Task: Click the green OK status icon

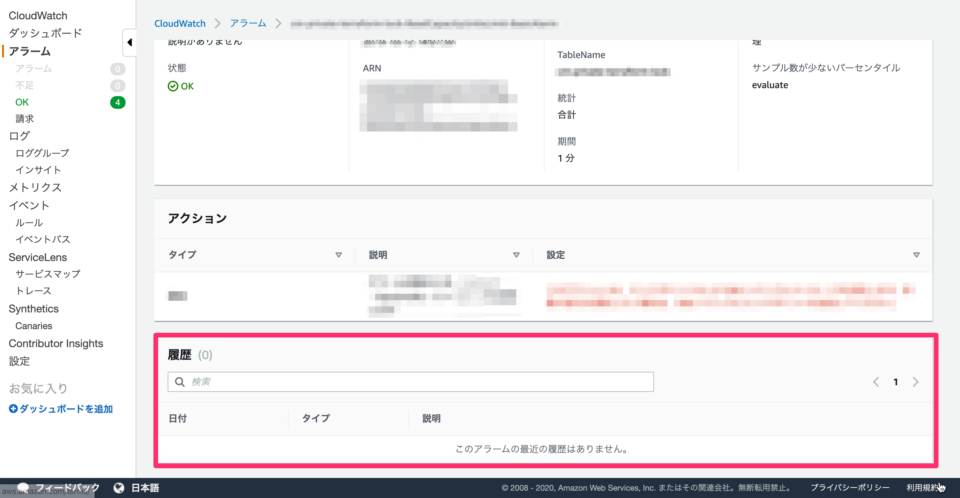Action: 173,86
